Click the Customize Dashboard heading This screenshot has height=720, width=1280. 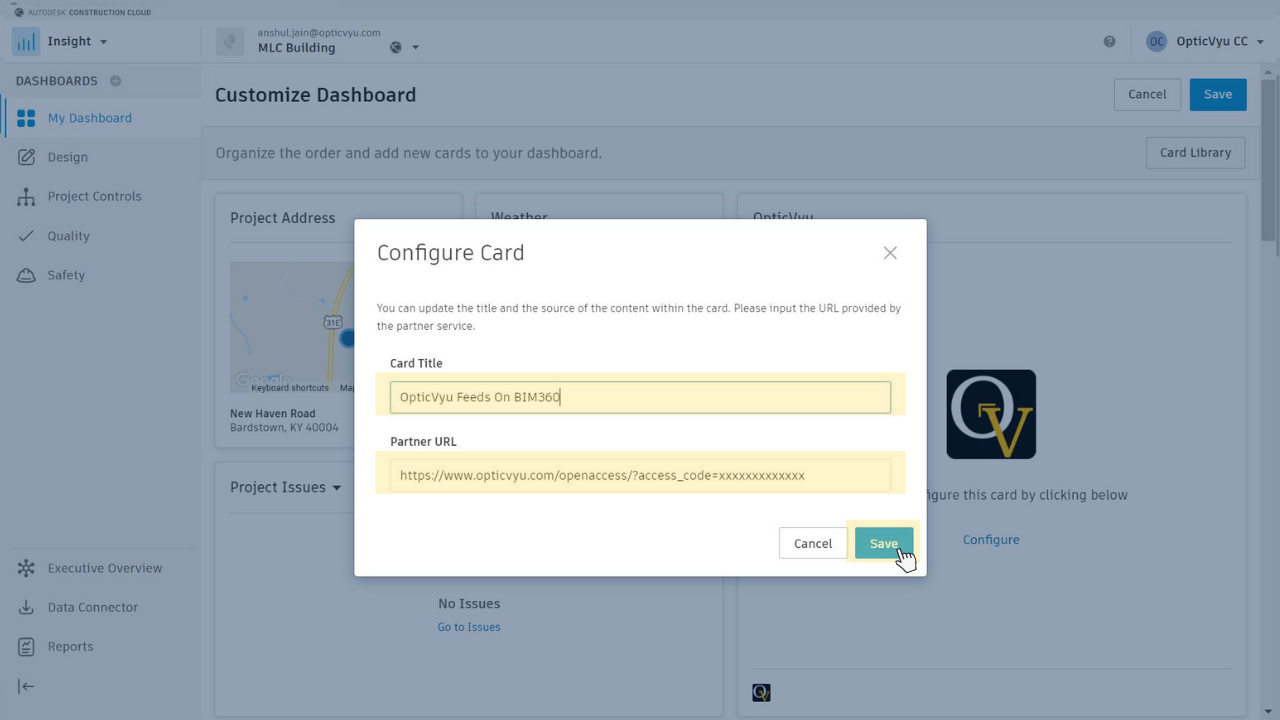click(x=316, y=95)
